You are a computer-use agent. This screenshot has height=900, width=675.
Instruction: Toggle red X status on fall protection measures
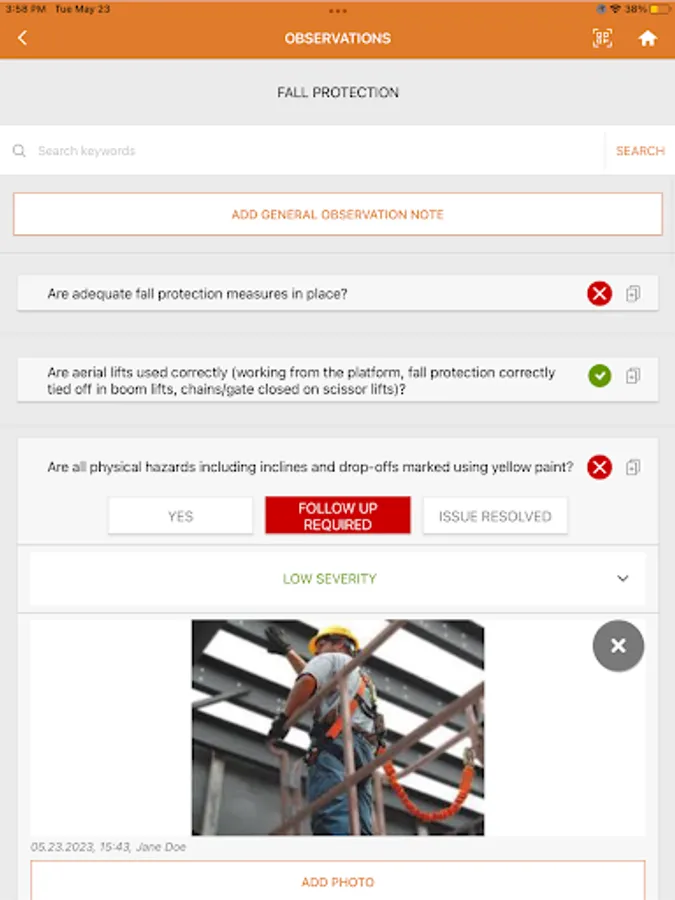(599, 294)
